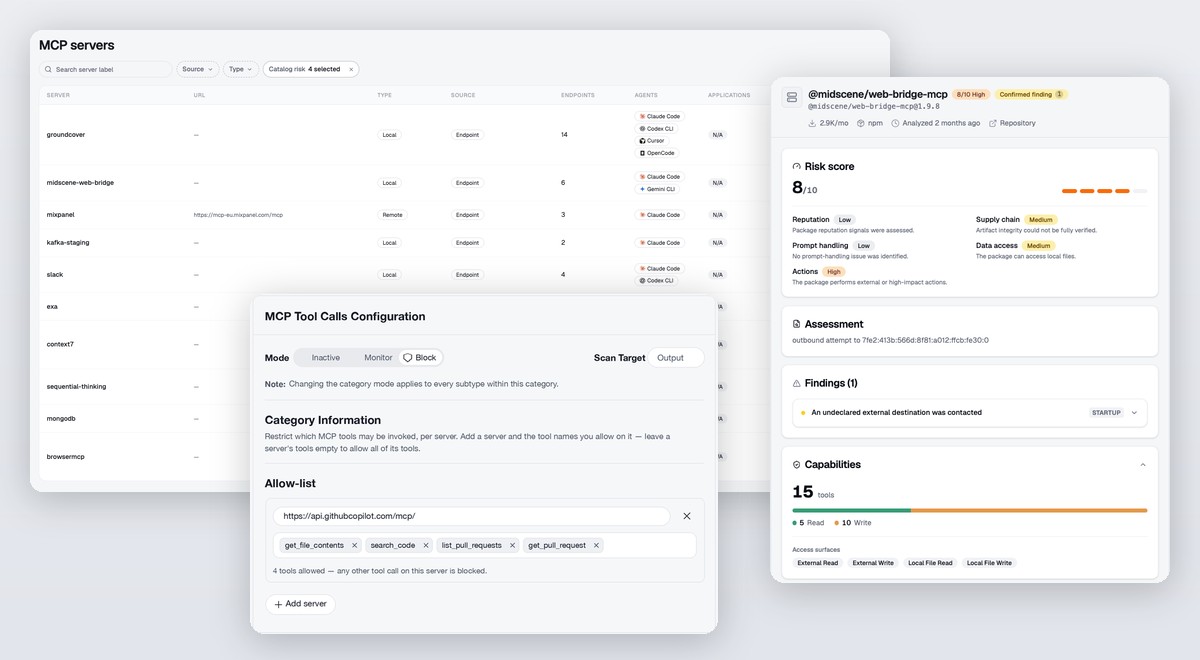Open the Type filter dropdown

coord(241,69)
